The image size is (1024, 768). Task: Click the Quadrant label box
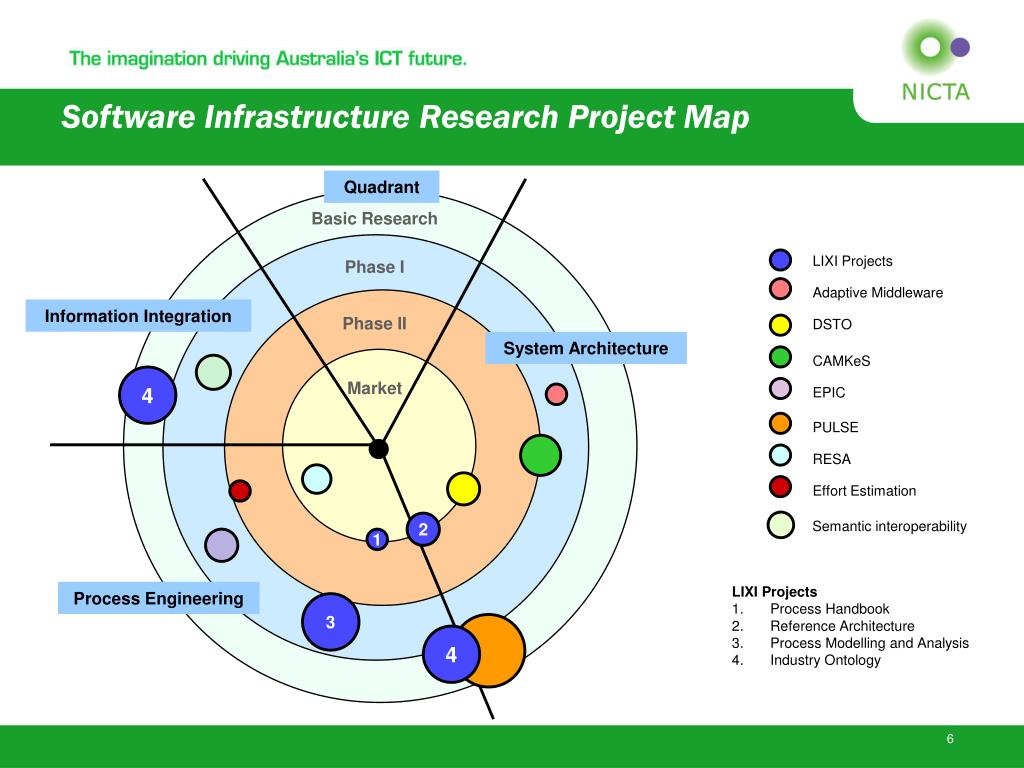pos(381,187)
